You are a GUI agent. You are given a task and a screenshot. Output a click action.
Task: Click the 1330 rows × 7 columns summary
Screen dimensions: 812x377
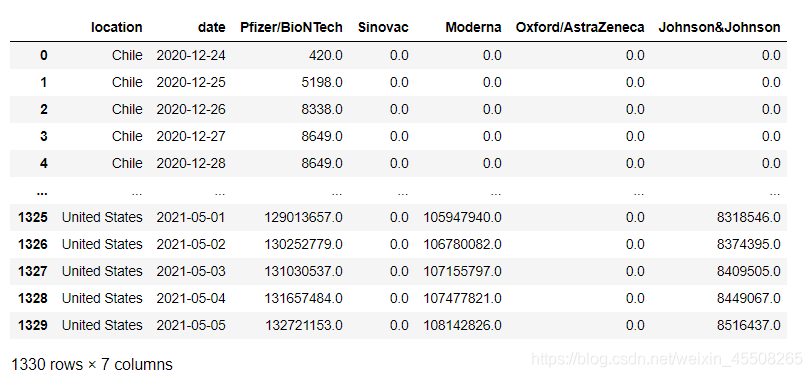92,365
